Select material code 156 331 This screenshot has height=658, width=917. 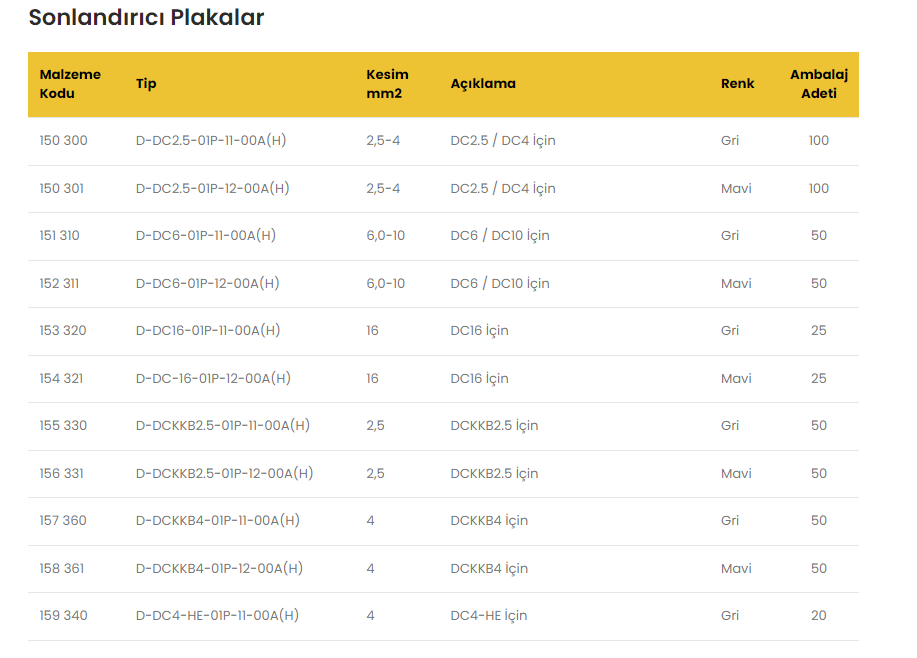pyautogui.click(x=62, y=474)
